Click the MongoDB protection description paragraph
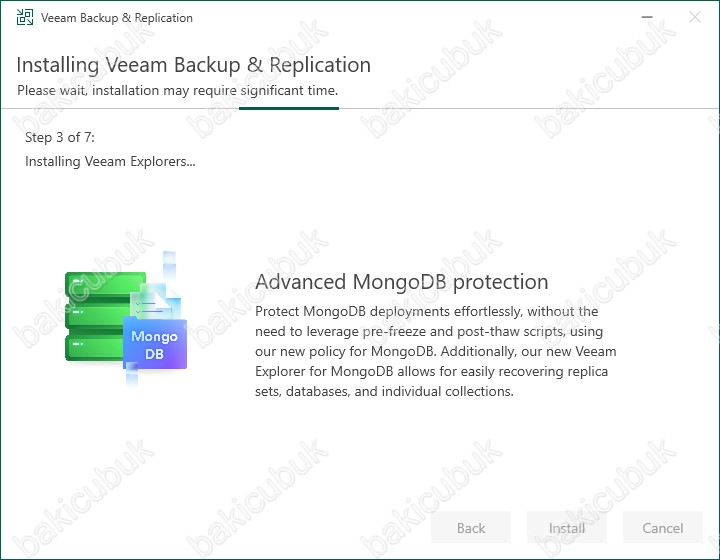 (x=435, y=351)
